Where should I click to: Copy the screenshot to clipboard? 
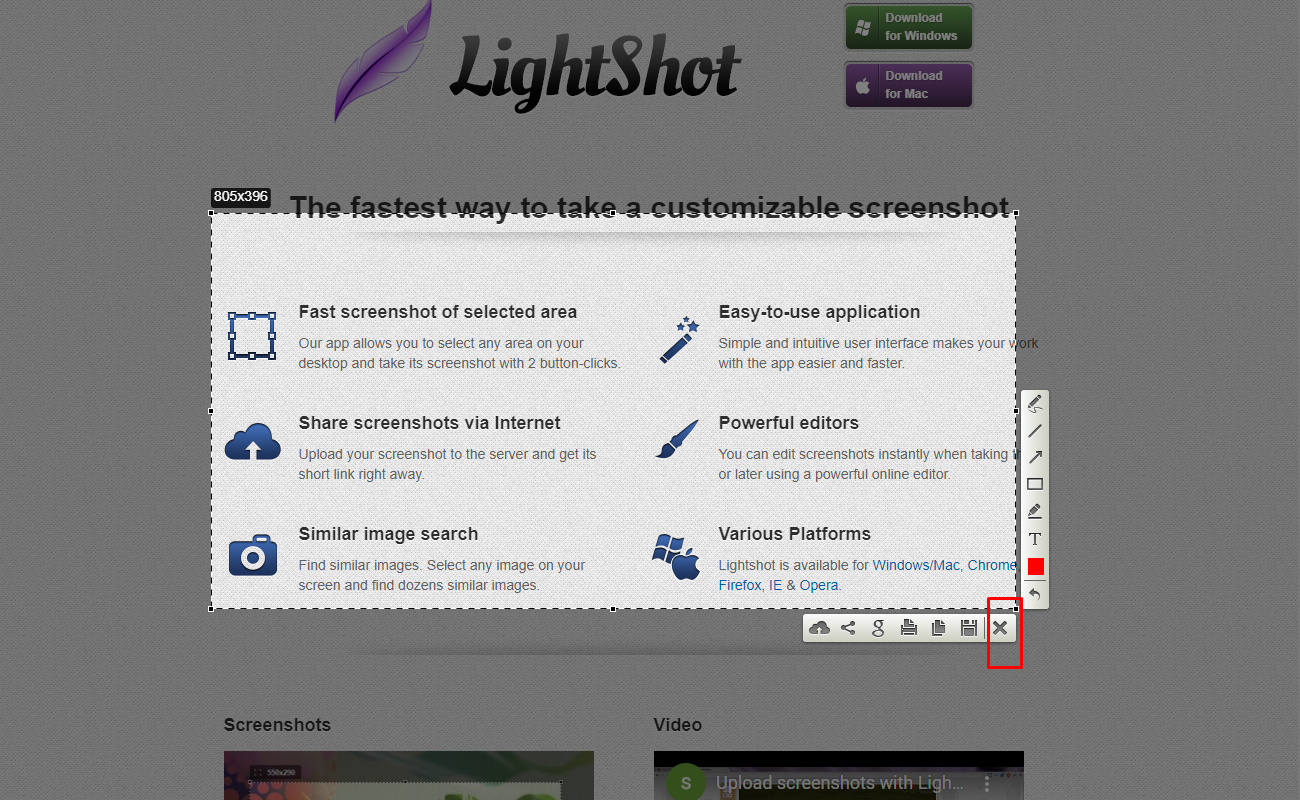click(938, 628)
